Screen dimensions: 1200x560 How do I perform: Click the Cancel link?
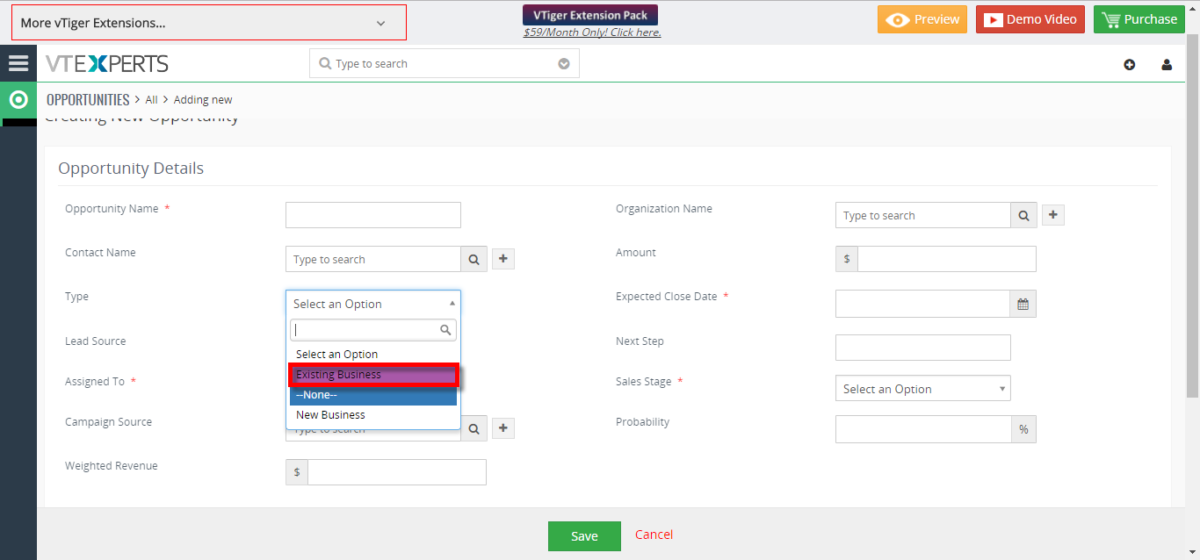654,535
